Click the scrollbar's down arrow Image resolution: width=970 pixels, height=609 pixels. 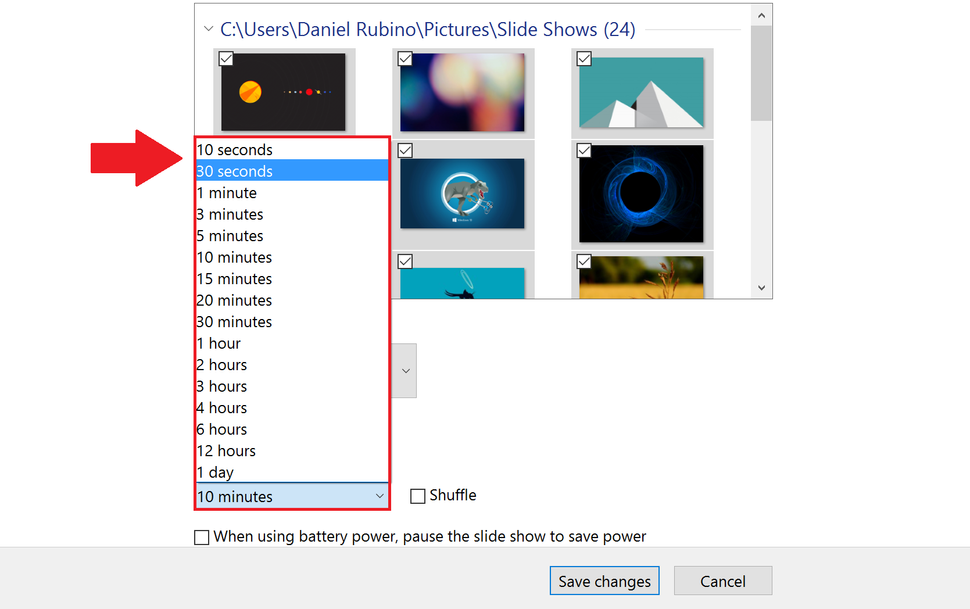point(761,287)
